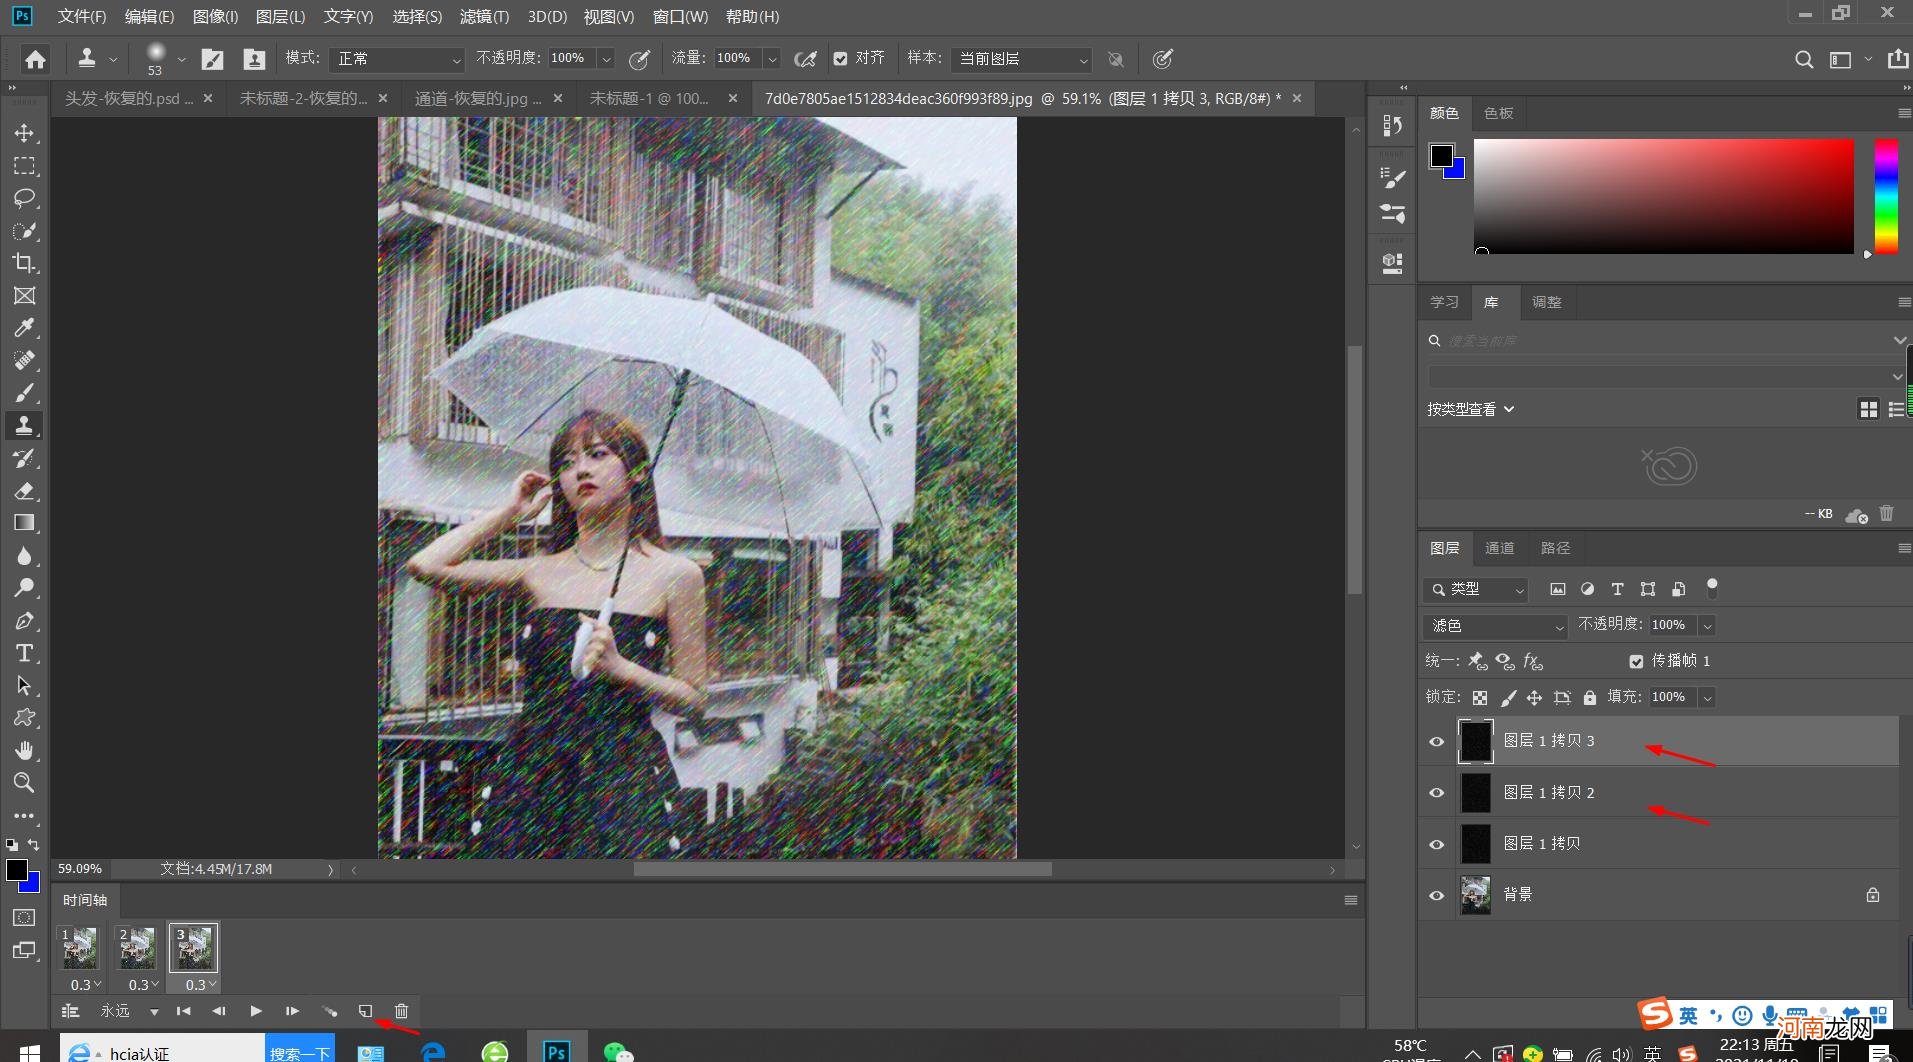Select the Clone Stamp tool
Viewport: 1913px width, 1062px height.
(24, 425)
